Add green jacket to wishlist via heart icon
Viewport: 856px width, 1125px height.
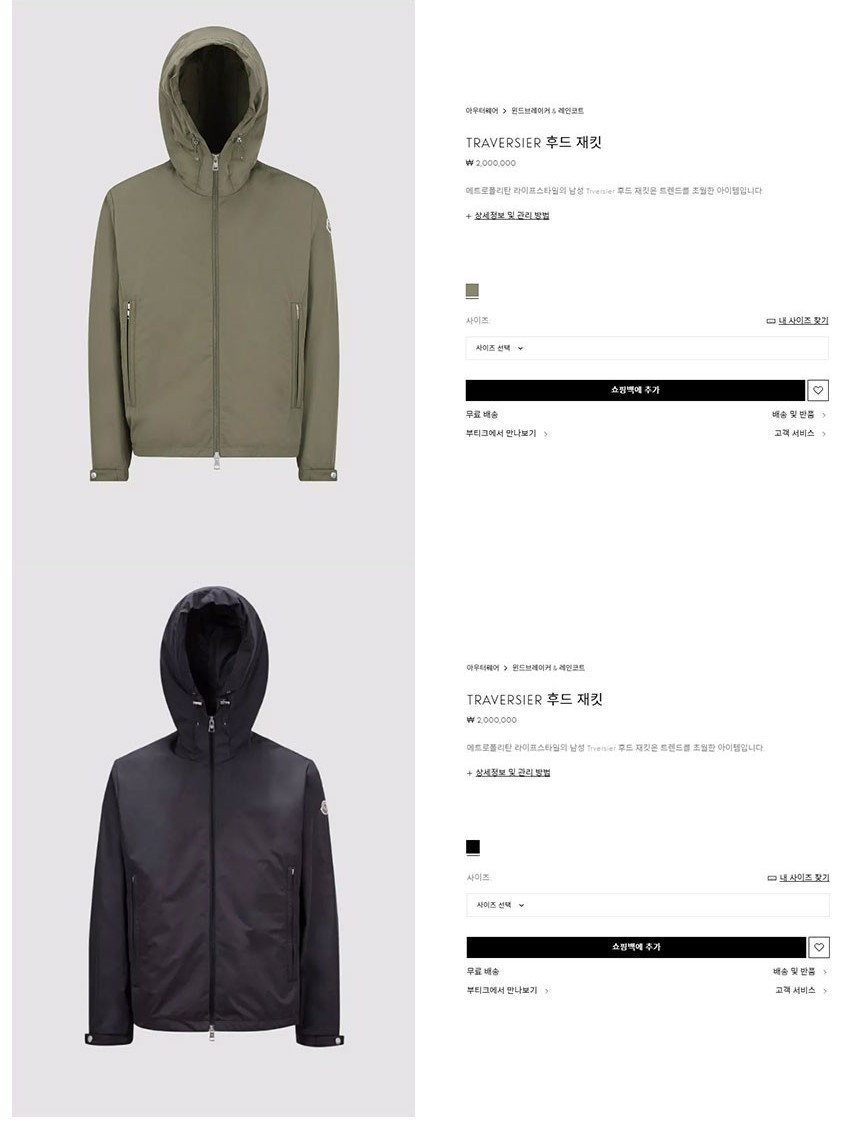click(818, 390)
